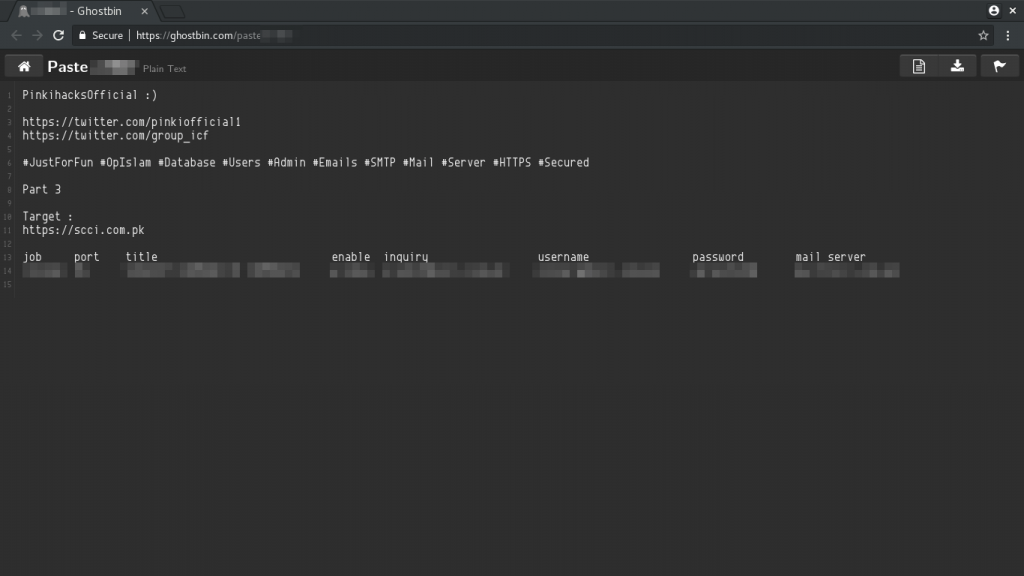Image resolution: width=1024 pixels, height=576 pixels.
Task: Click the PinkihacksOfficial :) line
Action: click(x=89, y=95)
